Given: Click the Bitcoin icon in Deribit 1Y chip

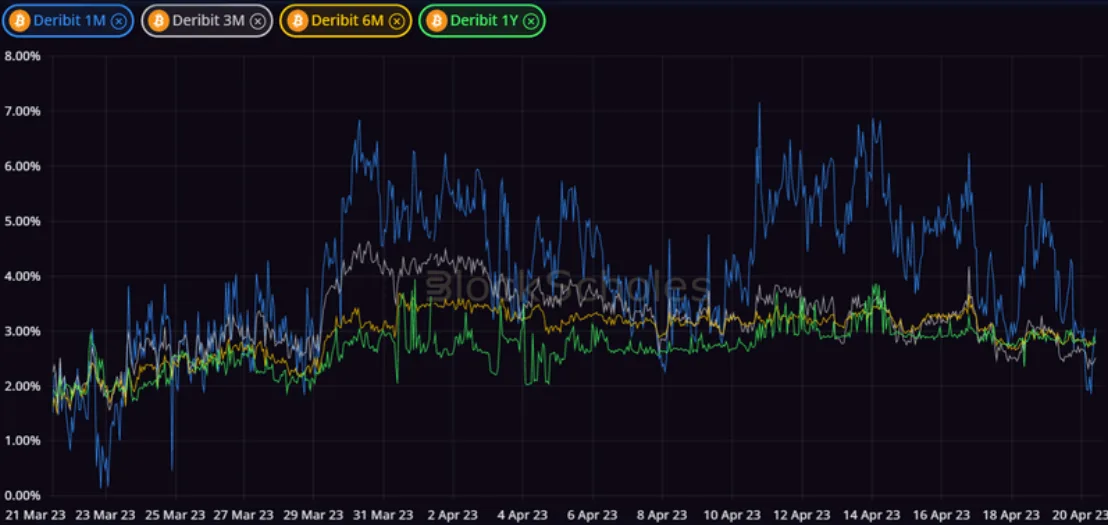Looking at the screenshot, I should pos(436,20).
